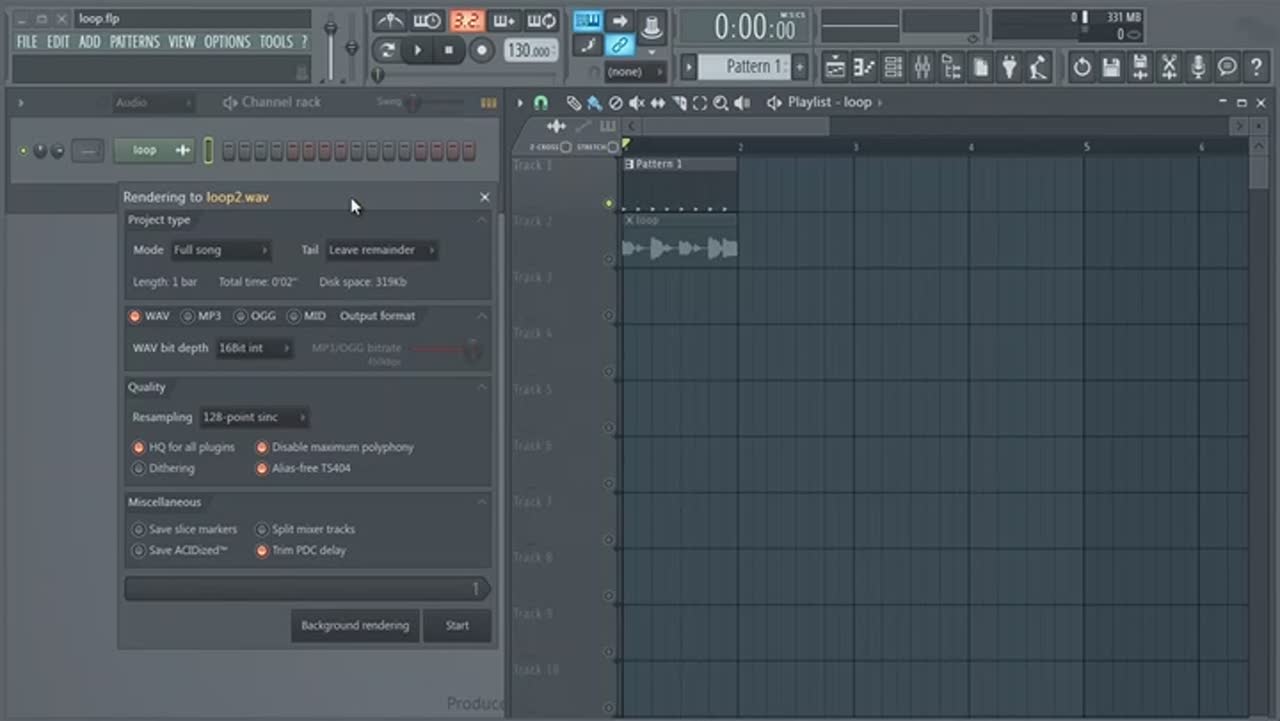Click the microphone recording icon
The height and width of the screenshot is (721, 1280).
point(1198,67)
